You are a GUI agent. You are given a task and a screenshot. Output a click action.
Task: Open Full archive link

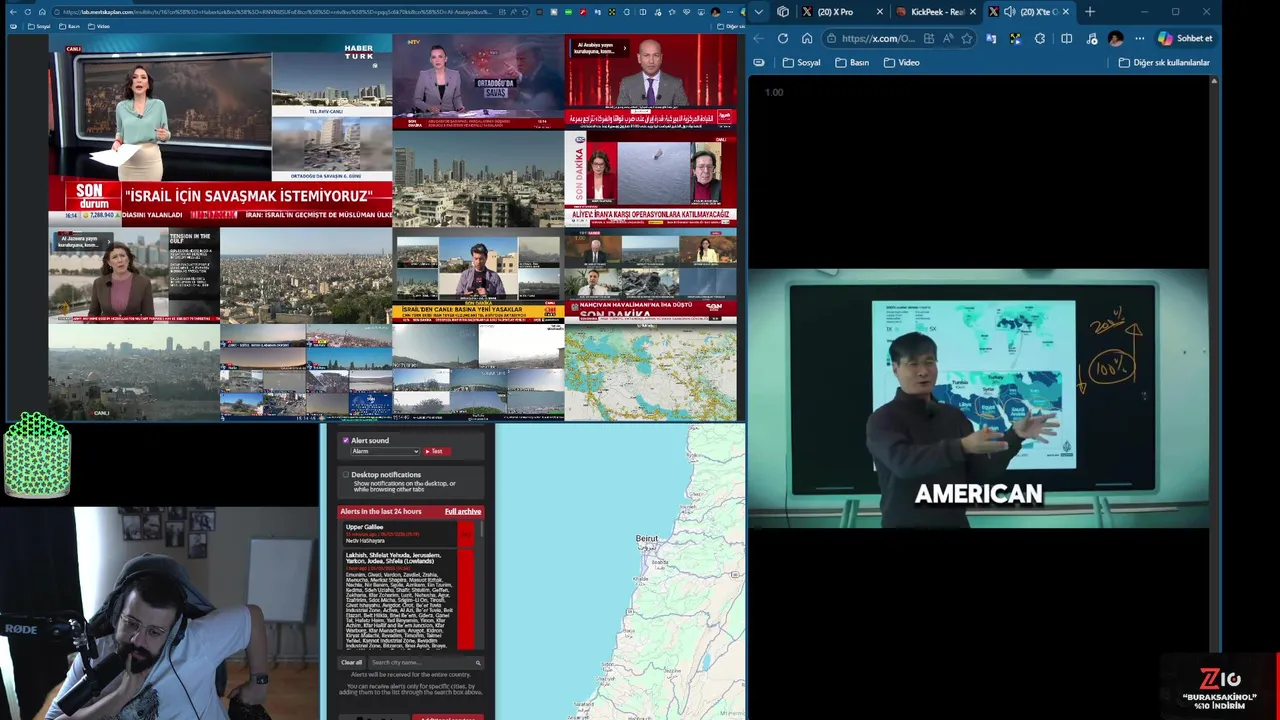(463, 511)
